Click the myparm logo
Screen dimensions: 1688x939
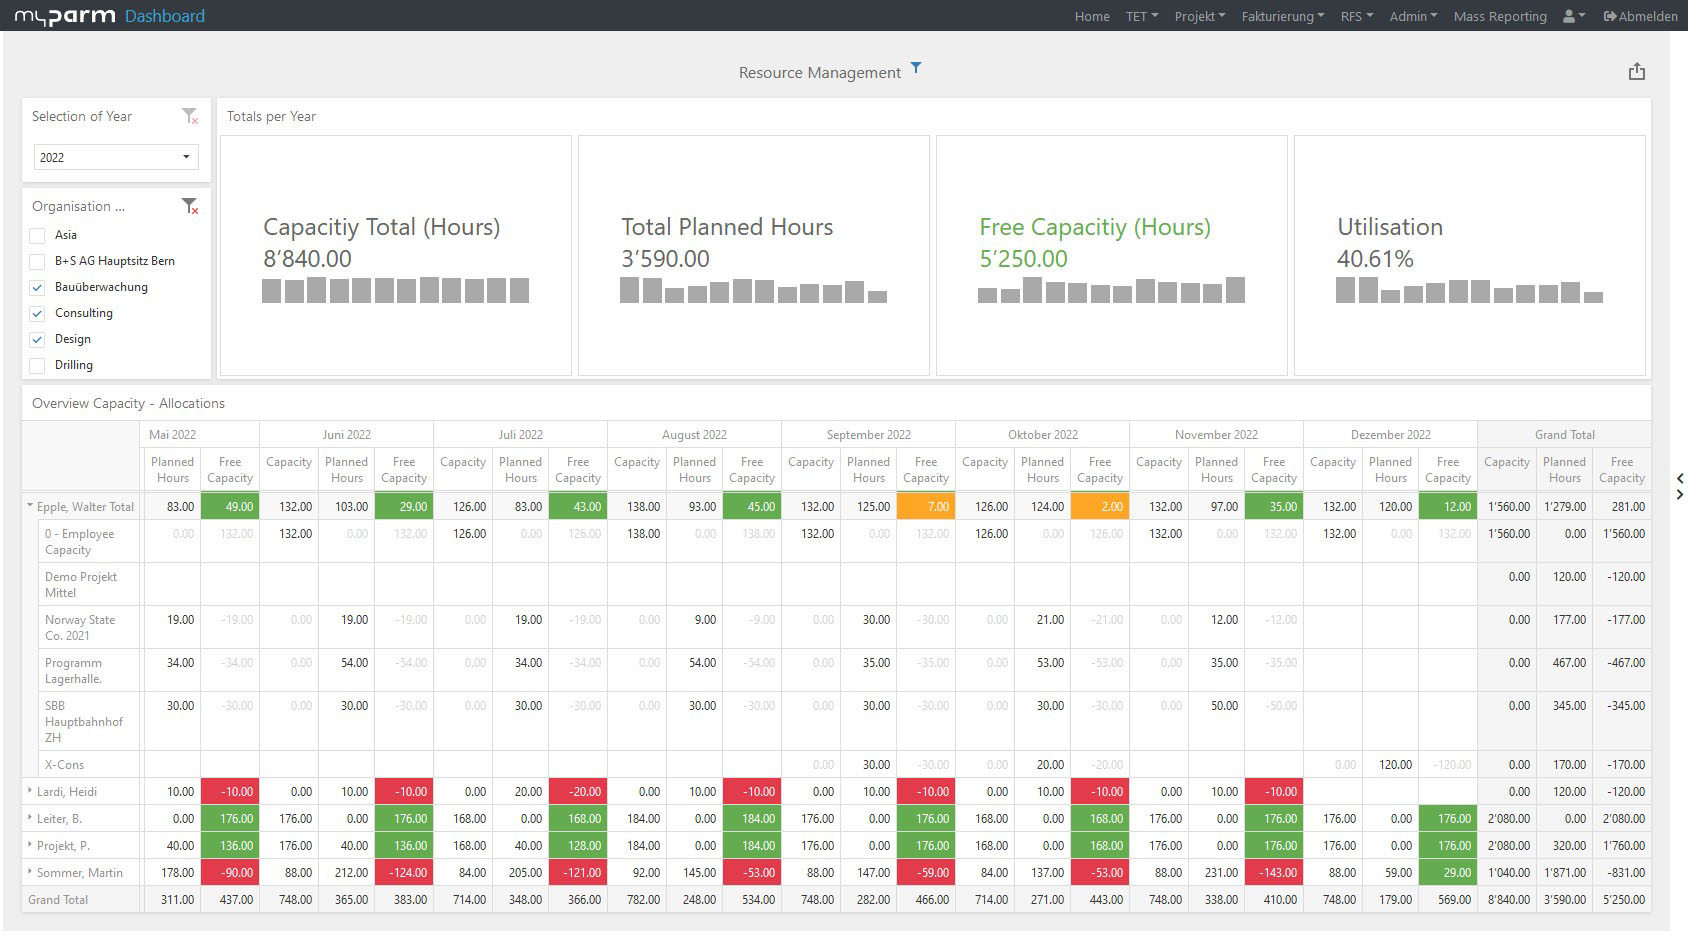click(65, 16)
